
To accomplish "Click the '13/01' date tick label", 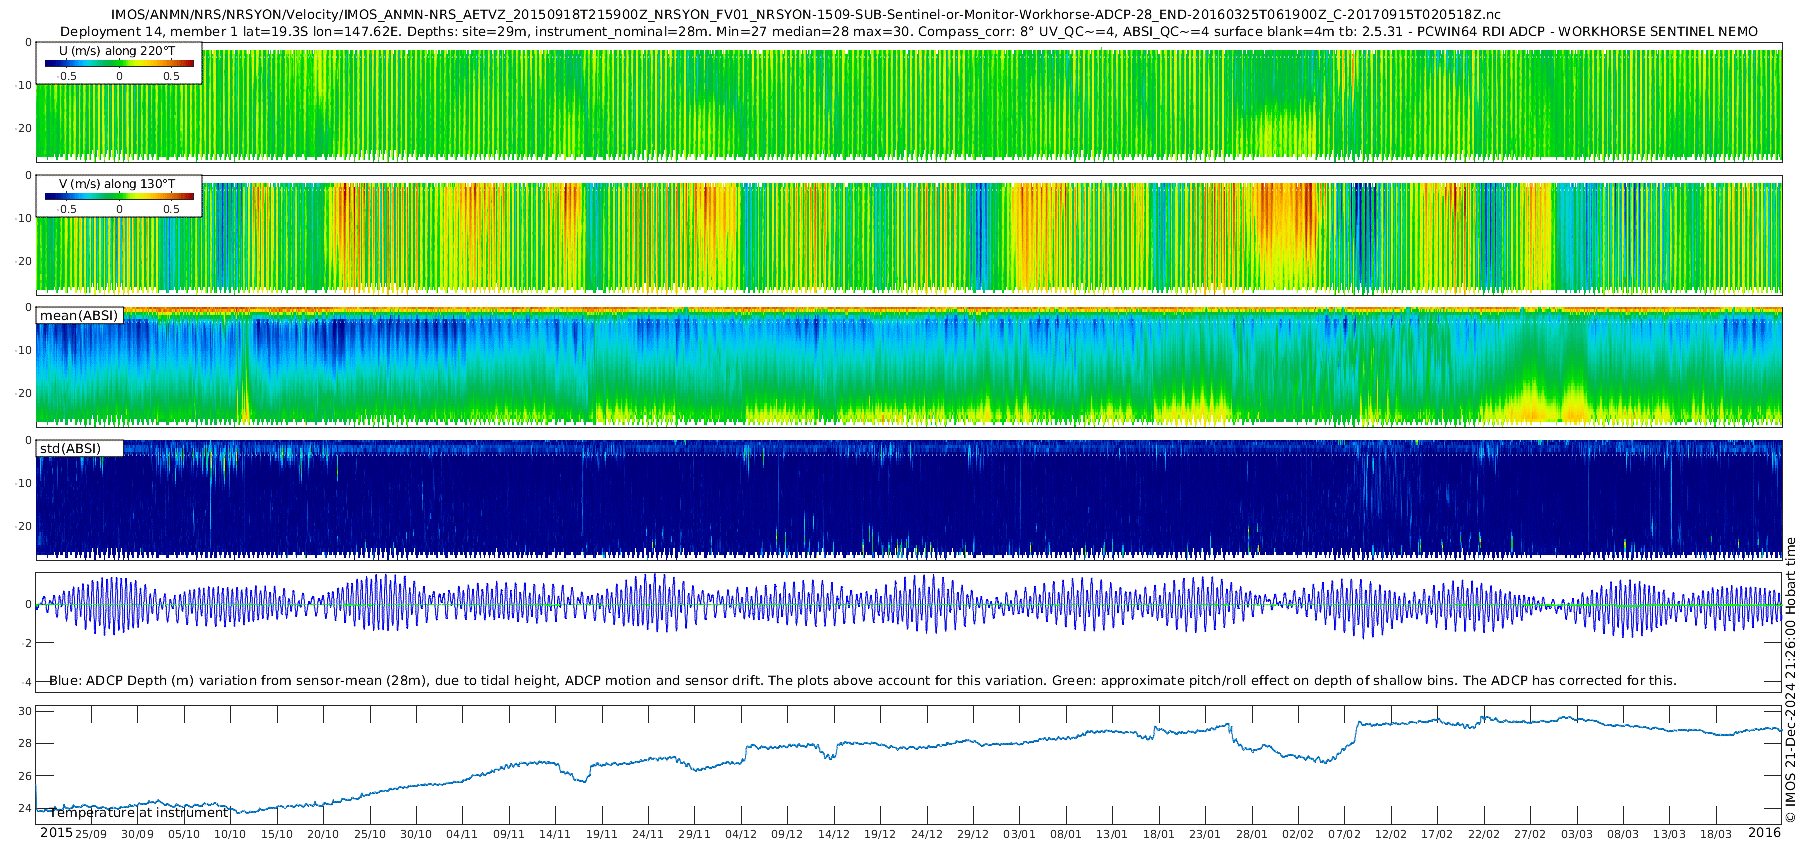I will click(1112, 834).
